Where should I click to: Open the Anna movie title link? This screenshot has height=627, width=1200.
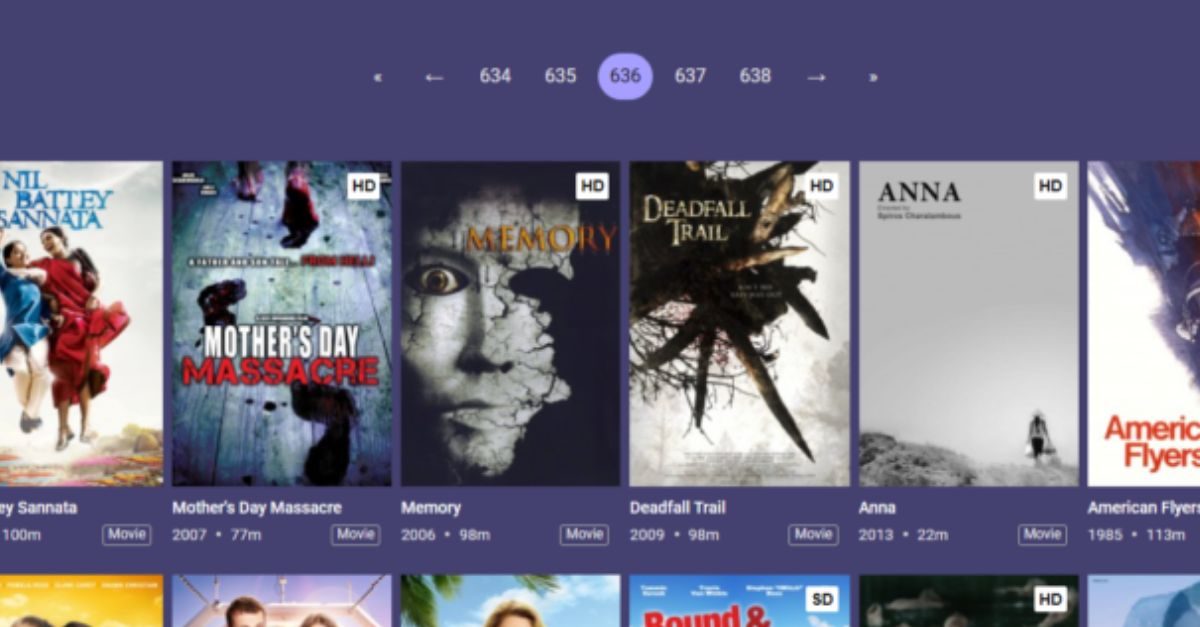click(877, 507)
